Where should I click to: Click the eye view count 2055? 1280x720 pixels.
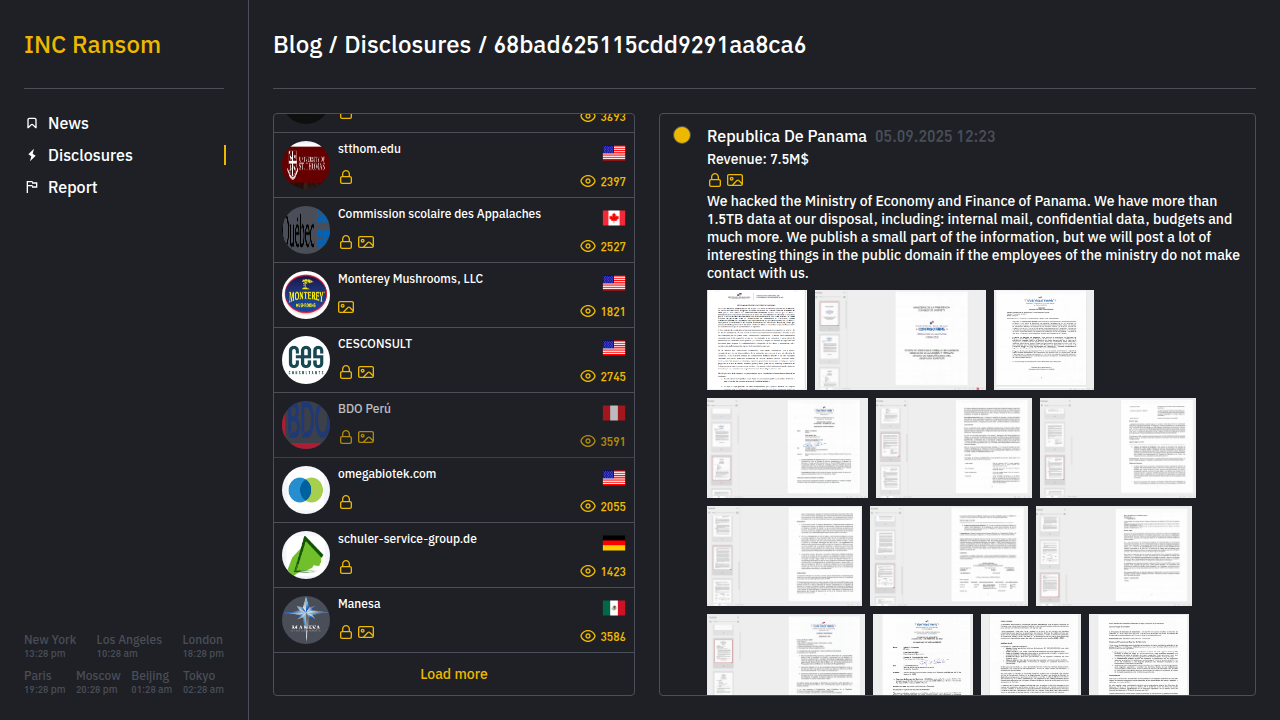[603, 506]
